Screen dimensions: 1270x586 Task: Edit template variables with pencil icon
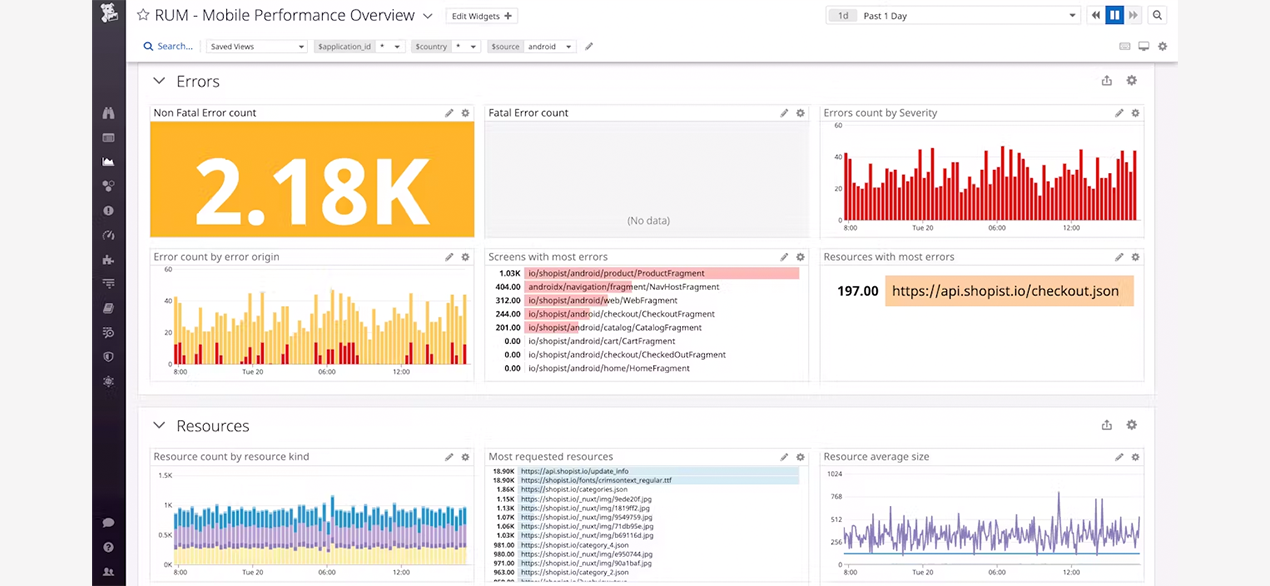point(589,47)
